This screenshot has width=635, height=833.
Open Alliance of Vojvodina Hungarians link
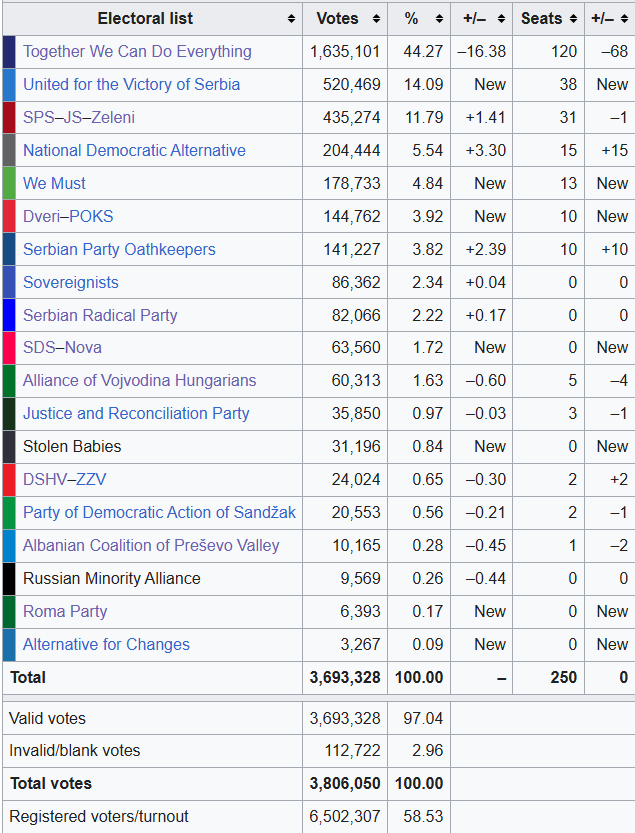tap(139, 381)
